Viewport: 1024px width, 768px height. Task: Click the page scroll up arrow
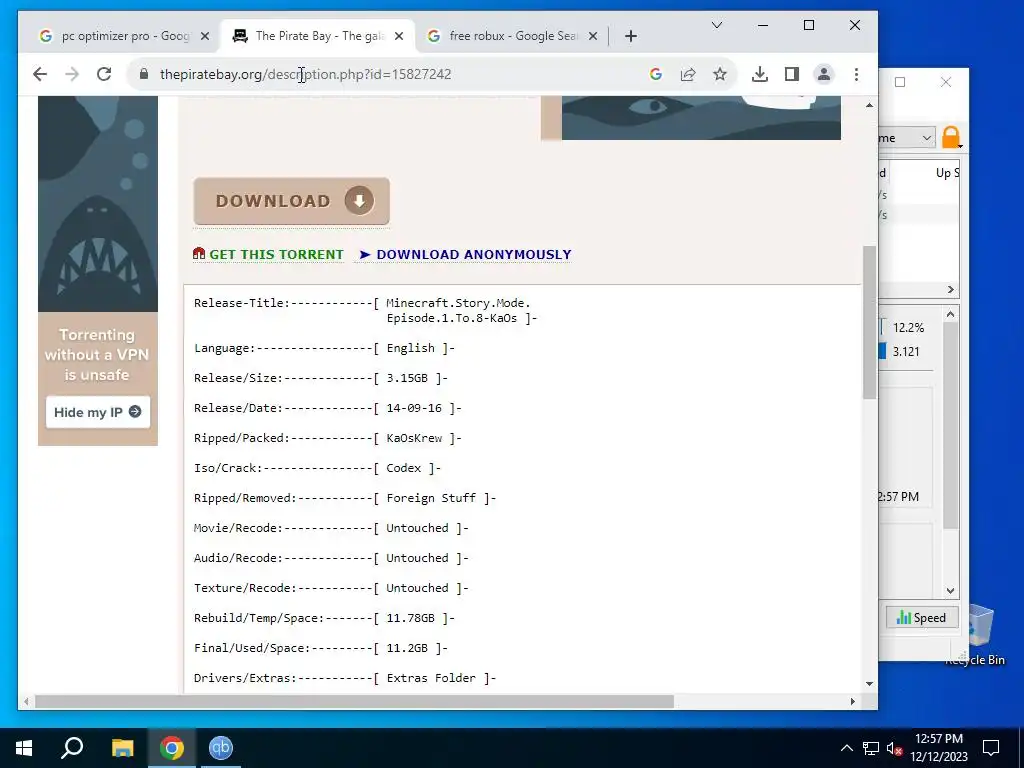pyautogui.click(x=869, y=105)
